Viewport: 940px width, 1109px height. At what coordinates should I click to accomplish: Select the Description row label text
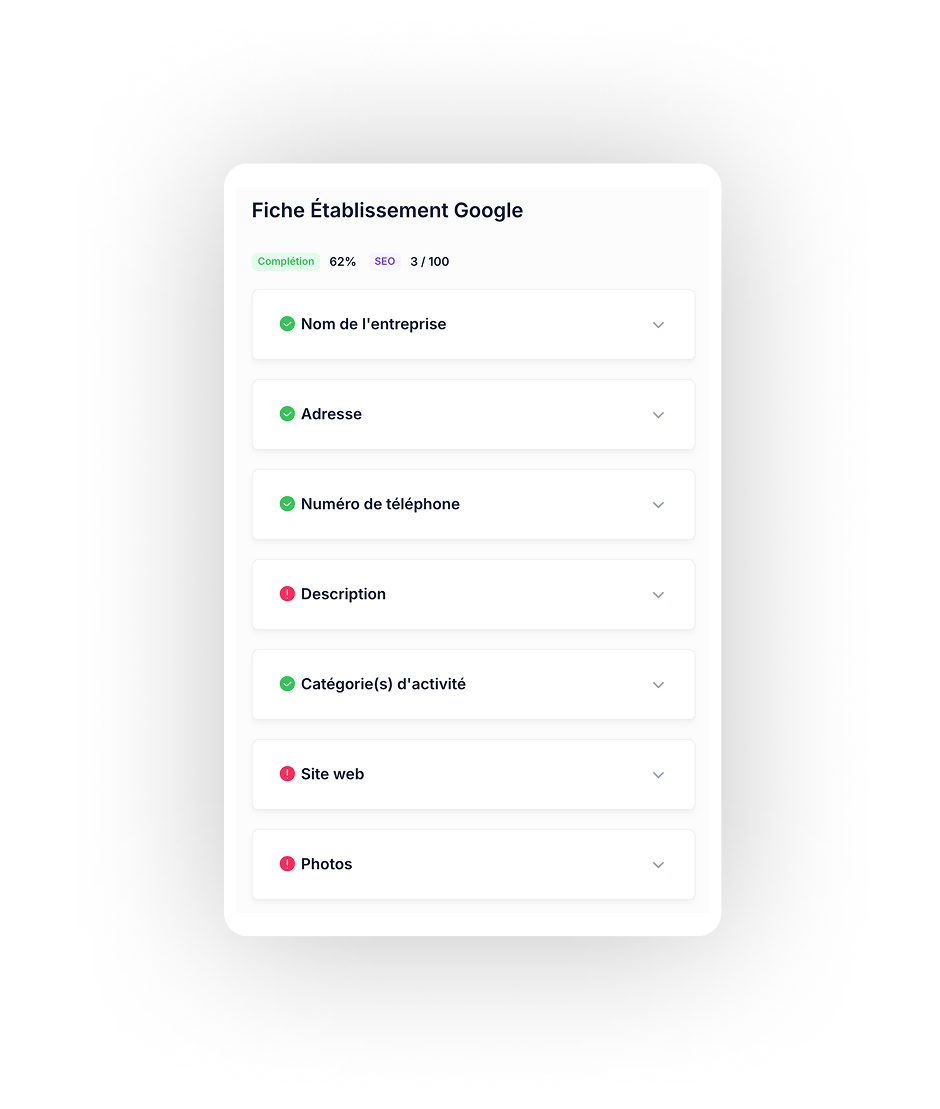(343, 594)
